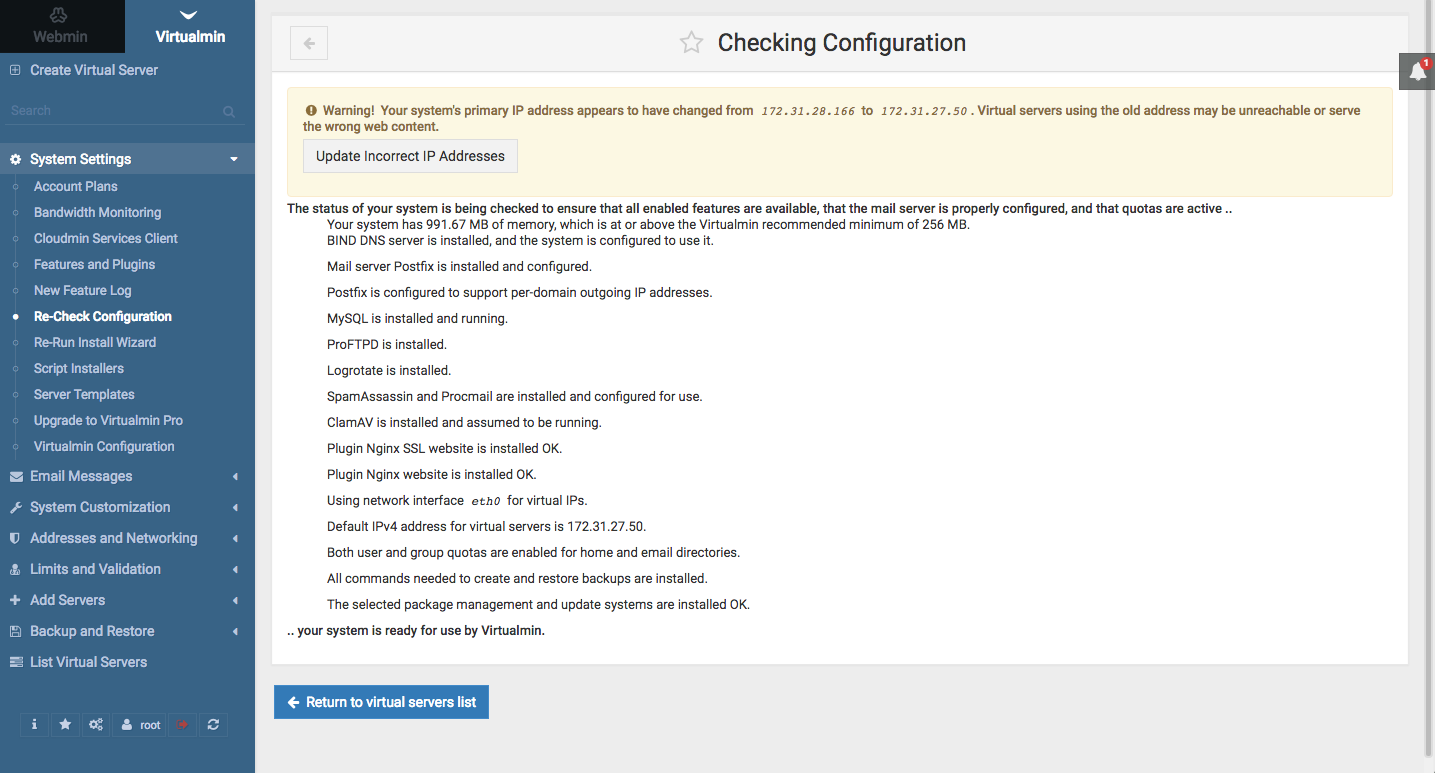Expand the System Customization section
This screenshot has height=773, width=1435.
pyautogui.click(x=127, y=507)
